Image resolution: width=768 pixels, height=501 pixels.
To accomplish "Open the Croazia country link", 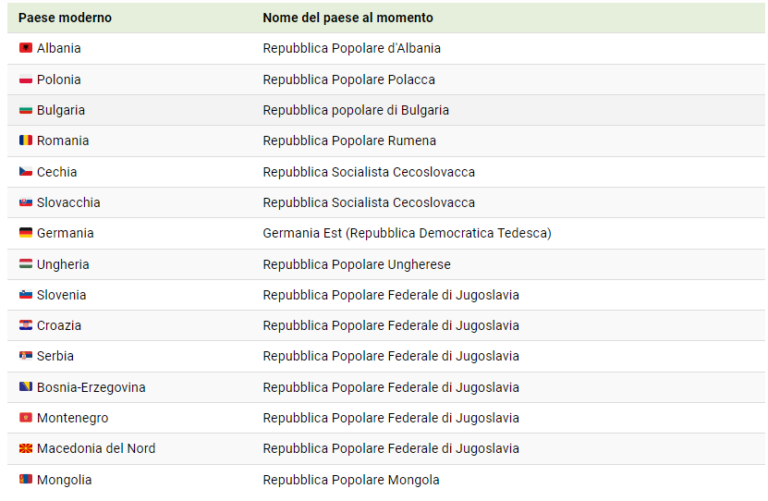I will 59,326.
